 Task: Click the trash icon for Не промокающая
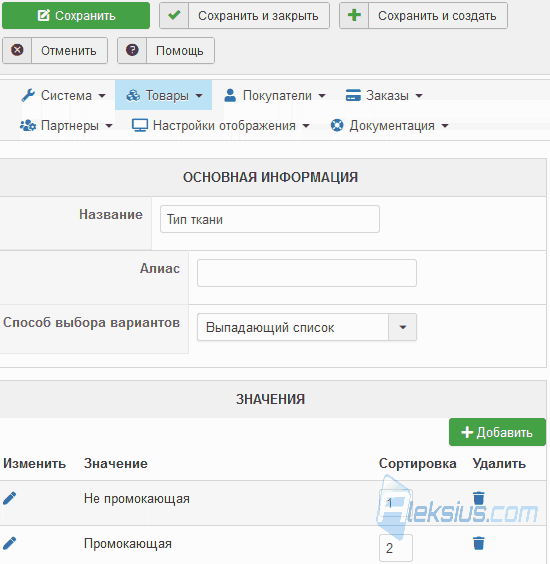tap(479, 498)
